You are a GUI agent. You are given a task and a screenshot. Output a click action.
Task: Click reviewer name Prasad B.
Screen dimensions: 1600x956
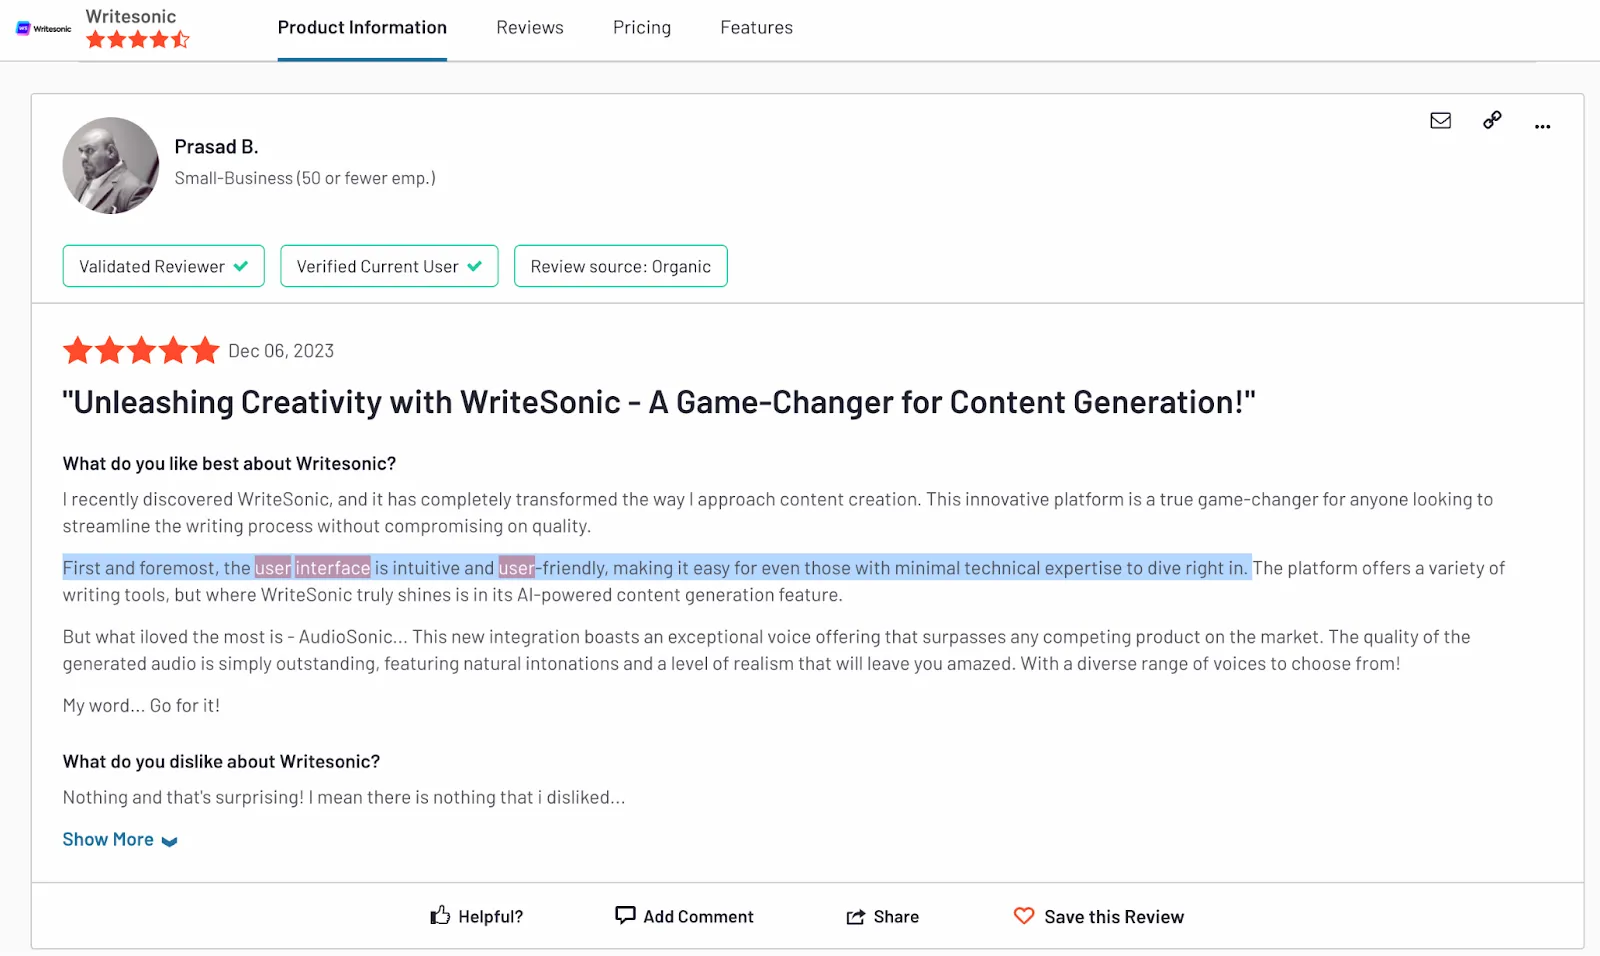(x=217, y=147)
